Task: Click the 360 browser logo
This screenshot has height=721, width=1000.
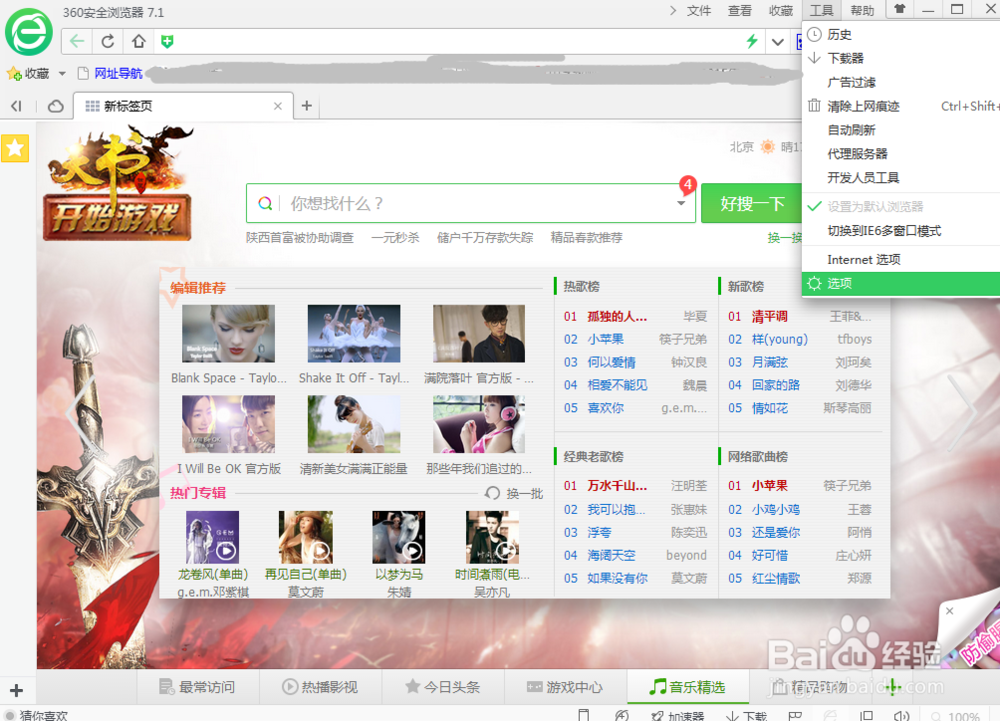Action: (x=29, y=31)
